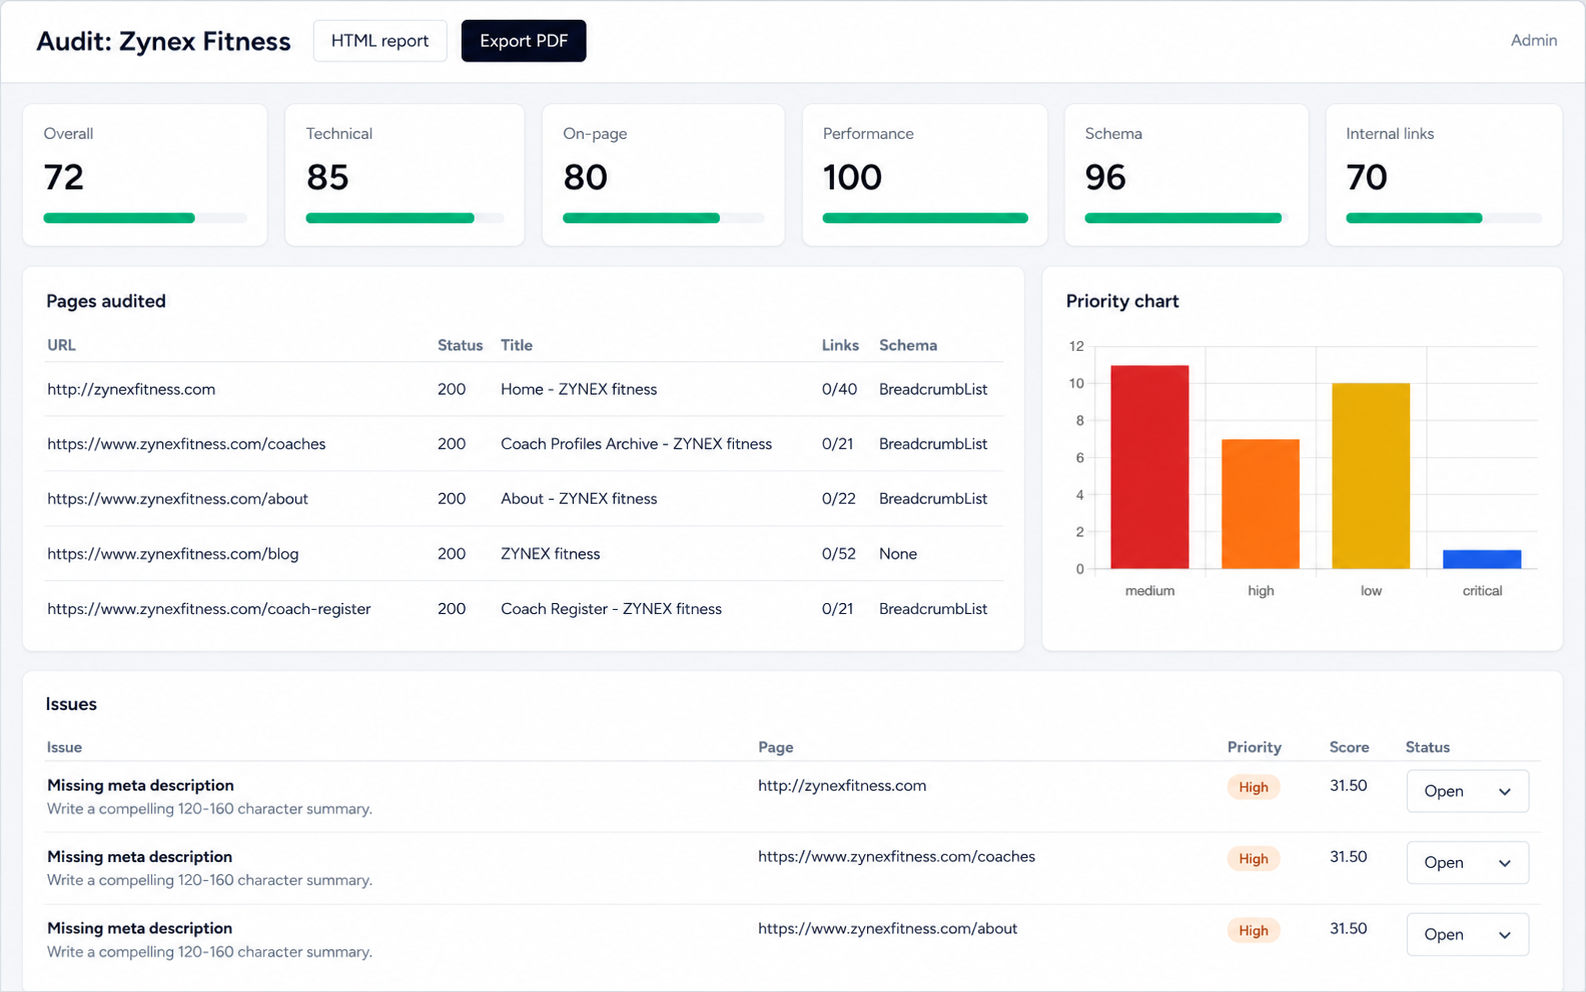Click the URL column header
The image size is (1586, 992).
(x=61, y=345)
